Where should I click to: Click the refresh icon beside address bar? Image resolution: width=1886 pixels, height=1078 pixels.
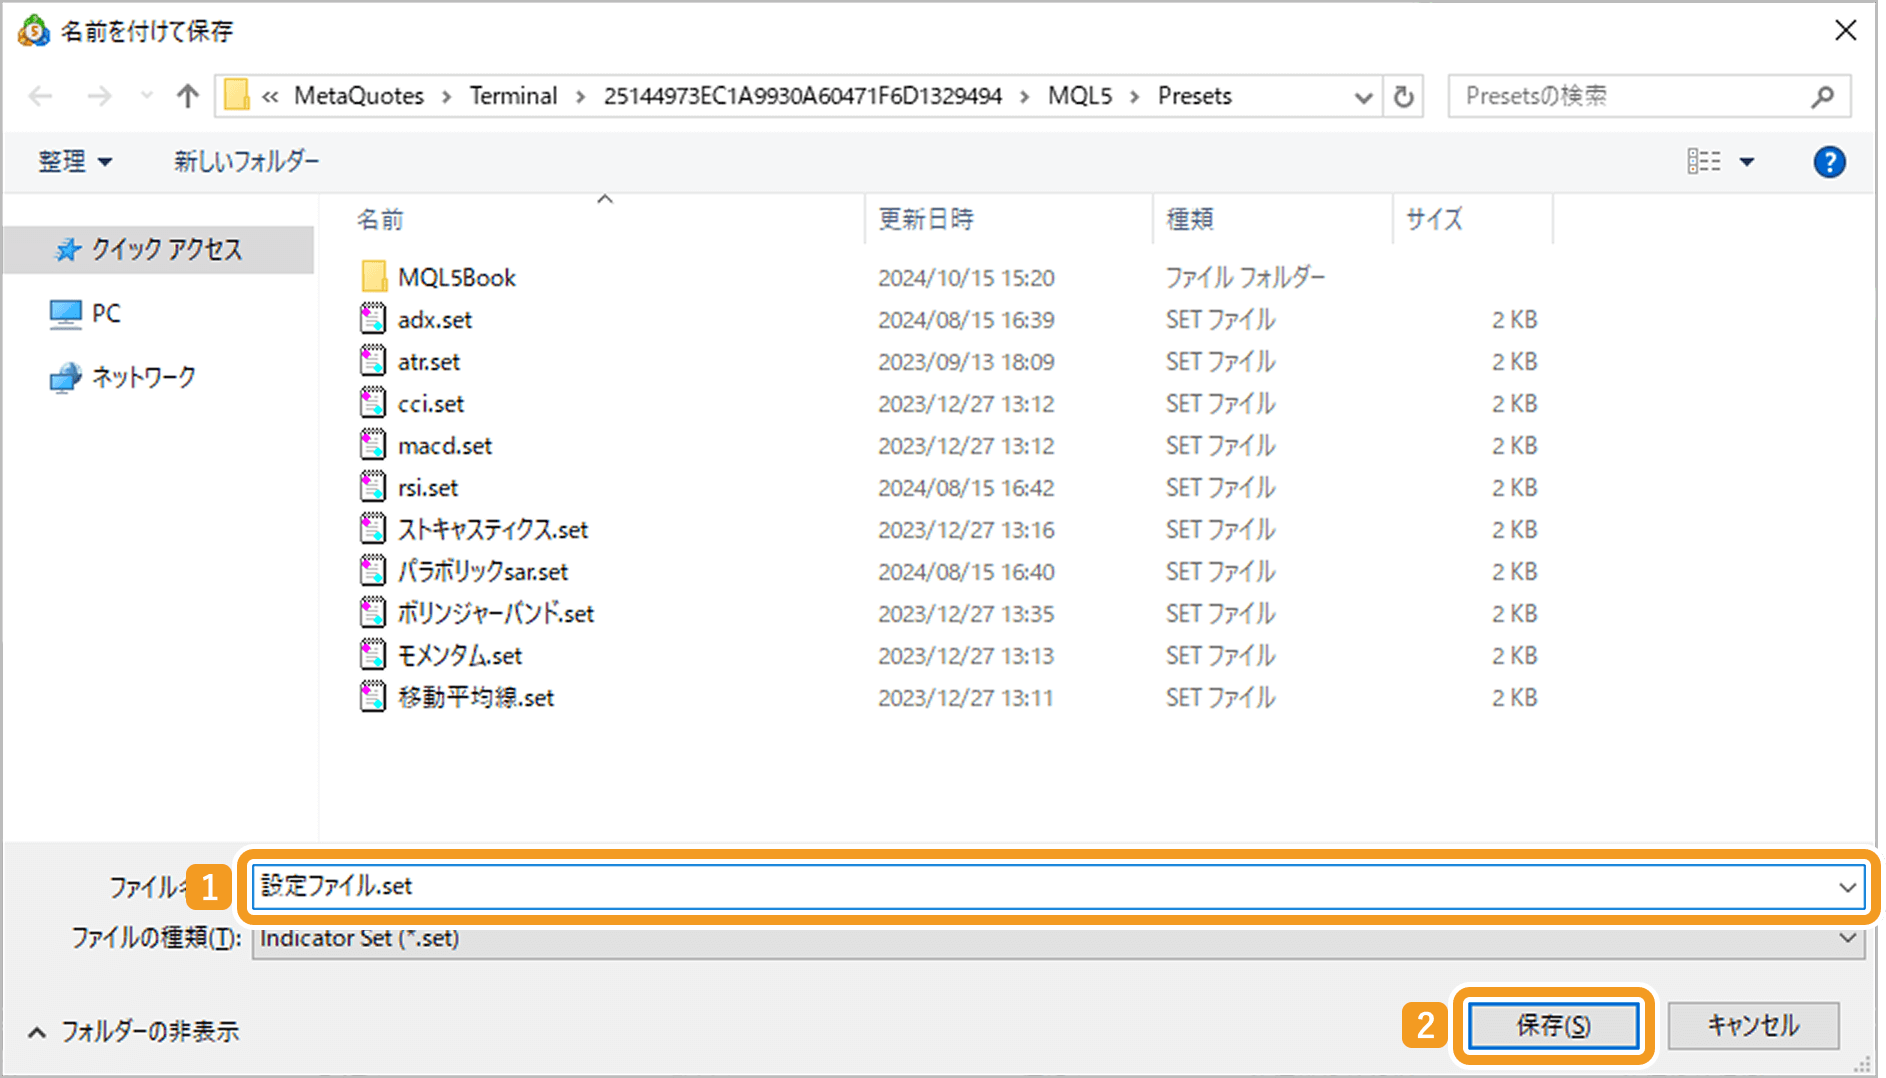click(1404, 97)
